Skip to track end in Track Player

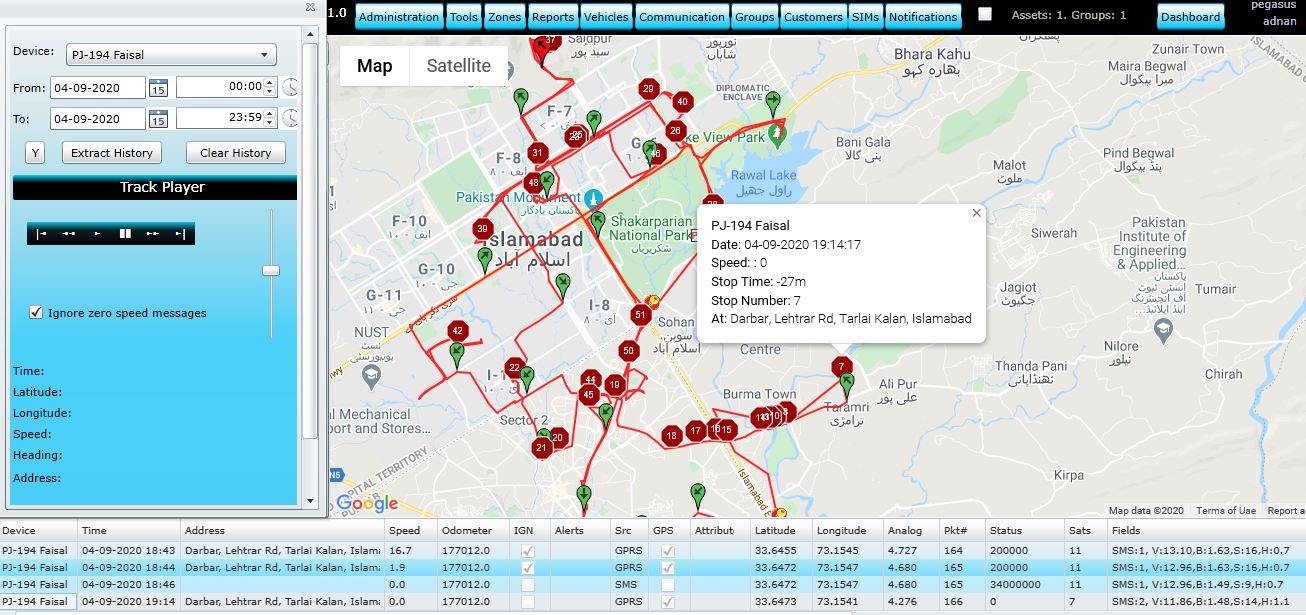point(180,234)
